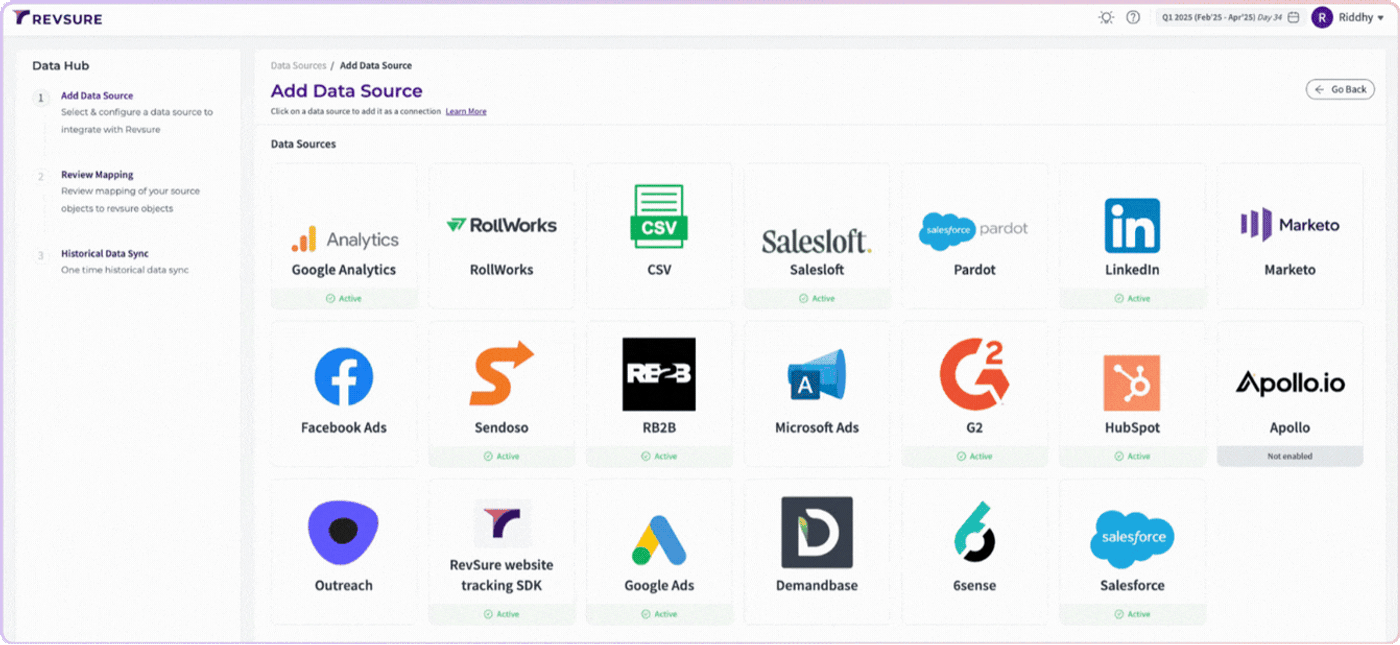Click the Marketo card label
This screenshot has height=645, width=1400.
(x=1290, y=270)
